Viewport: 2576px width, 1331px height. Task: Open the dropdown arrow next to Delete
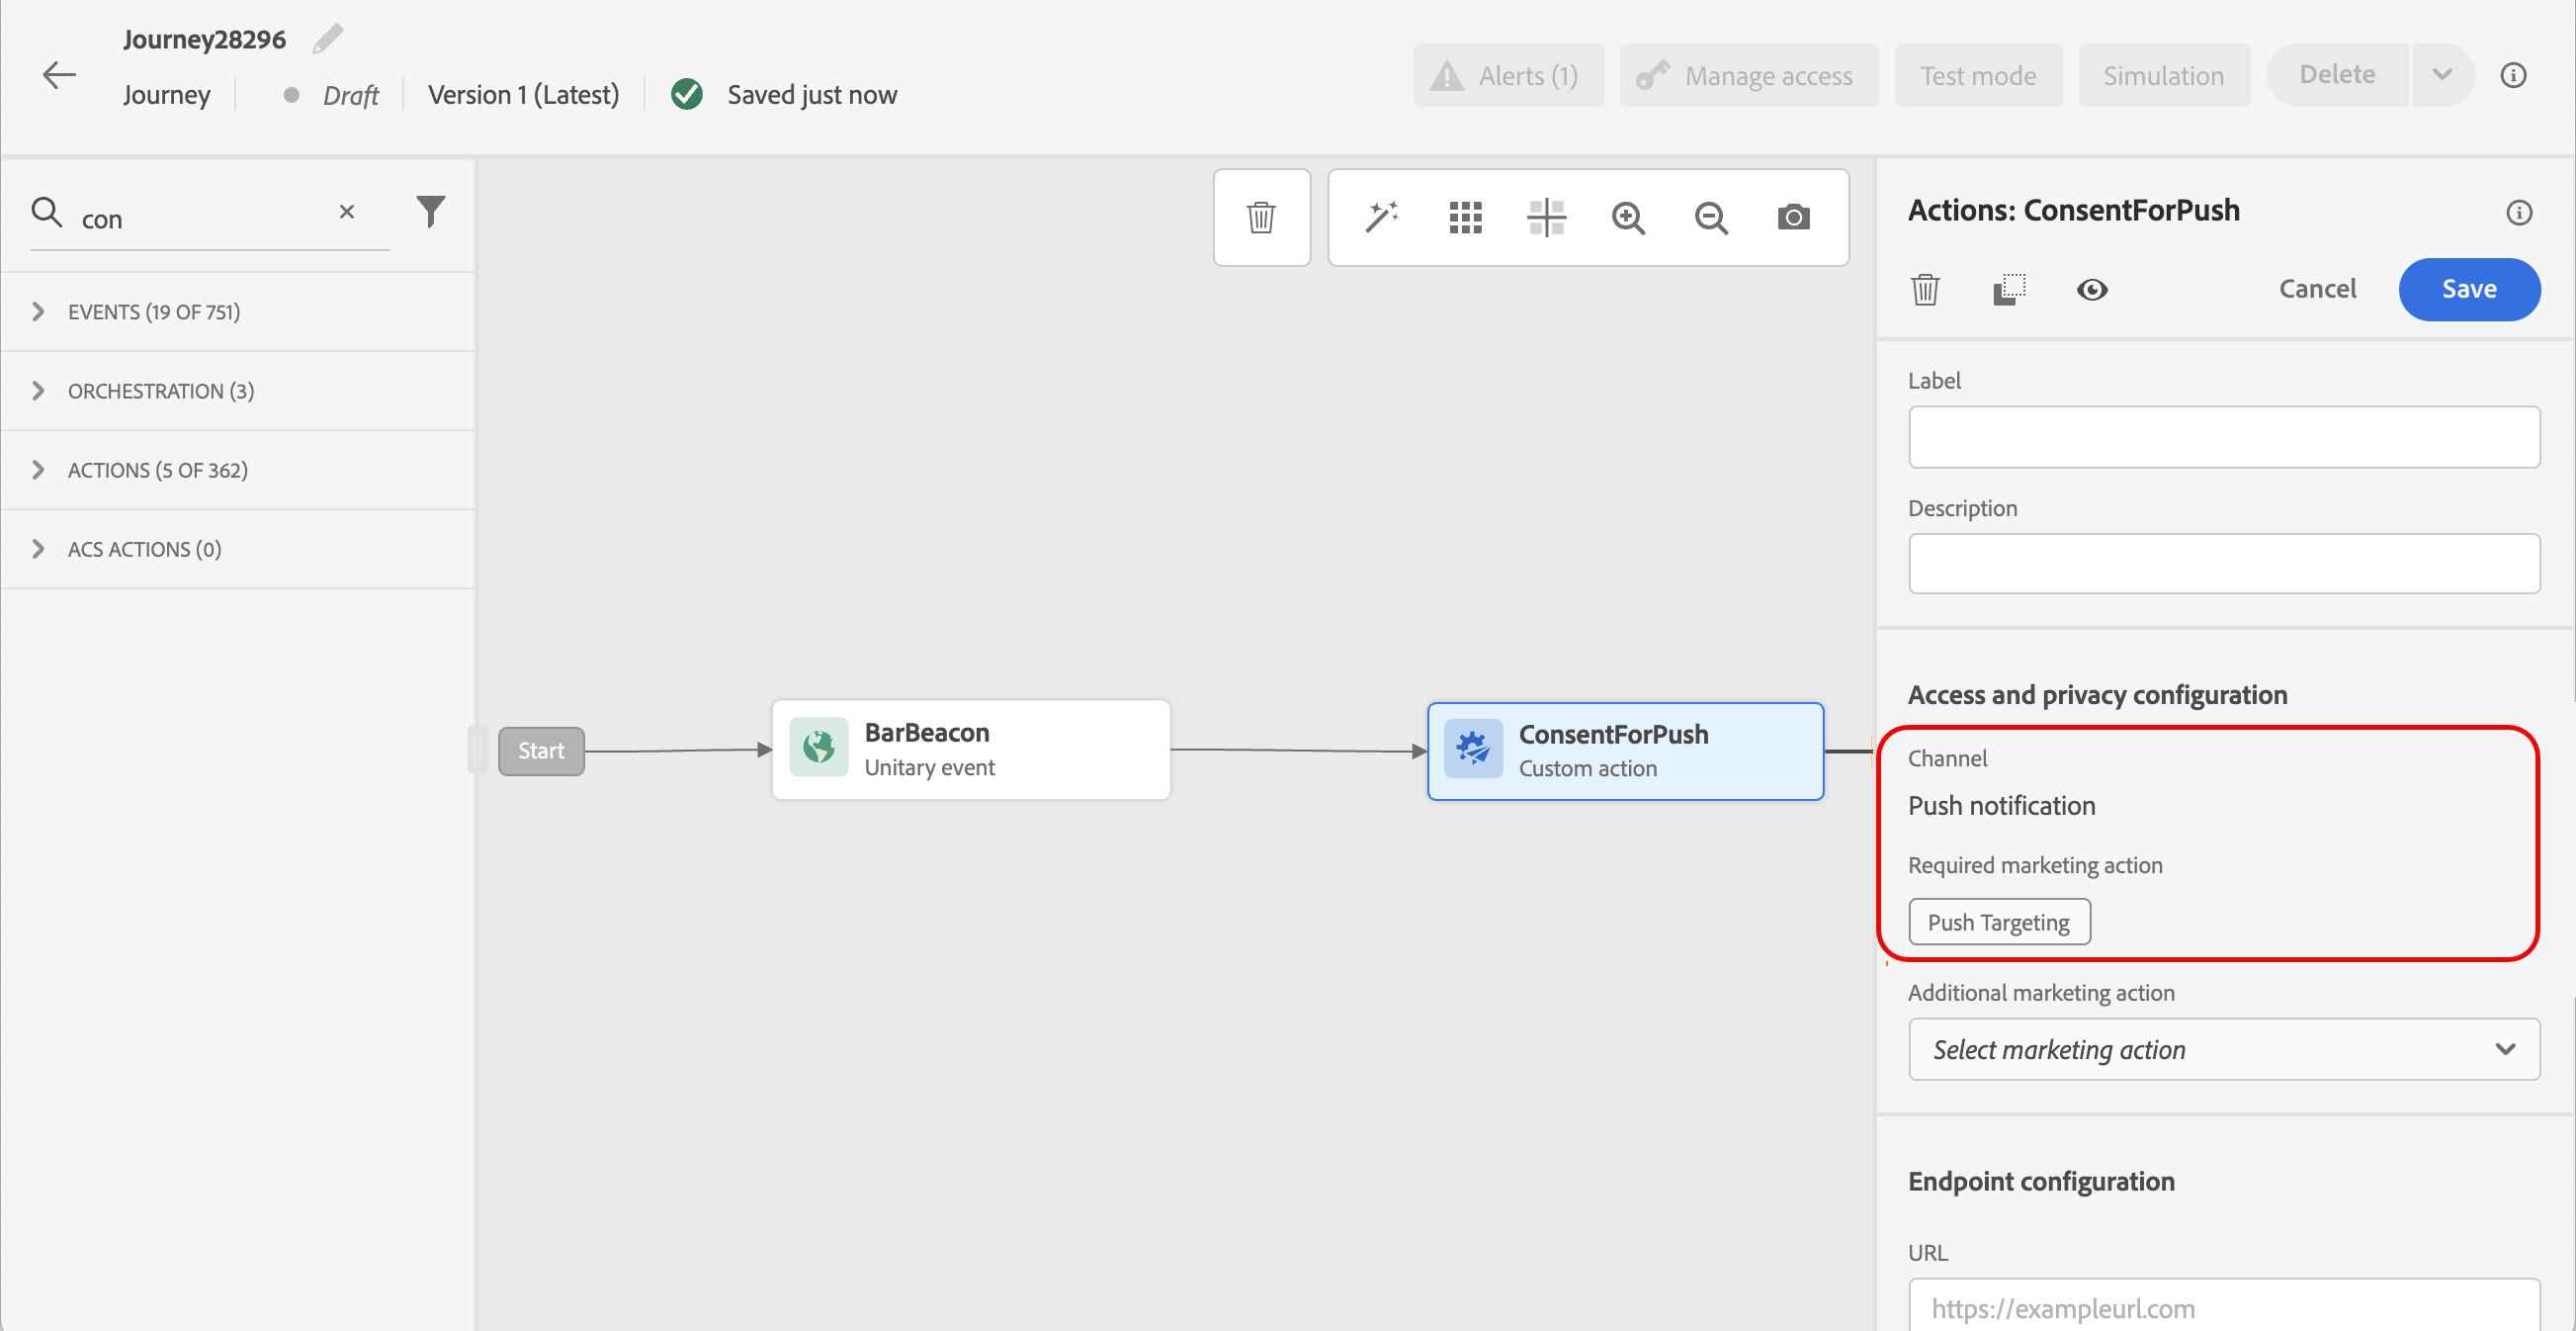(x=2442, y=75)
